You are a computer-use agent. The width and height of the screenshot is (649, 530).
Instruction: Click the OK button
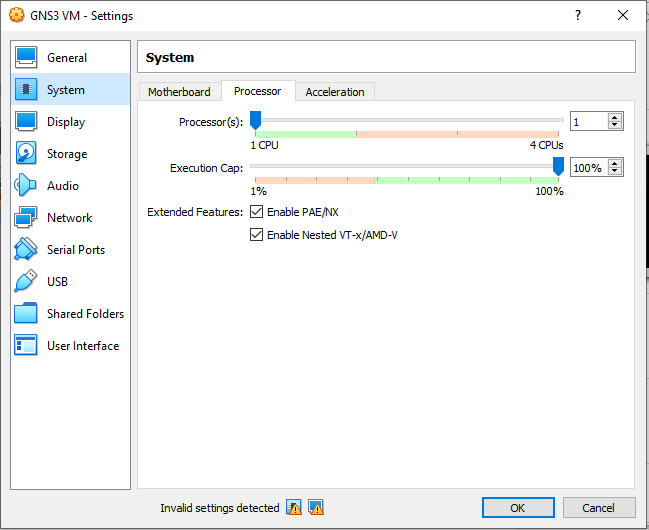[518, 507]
